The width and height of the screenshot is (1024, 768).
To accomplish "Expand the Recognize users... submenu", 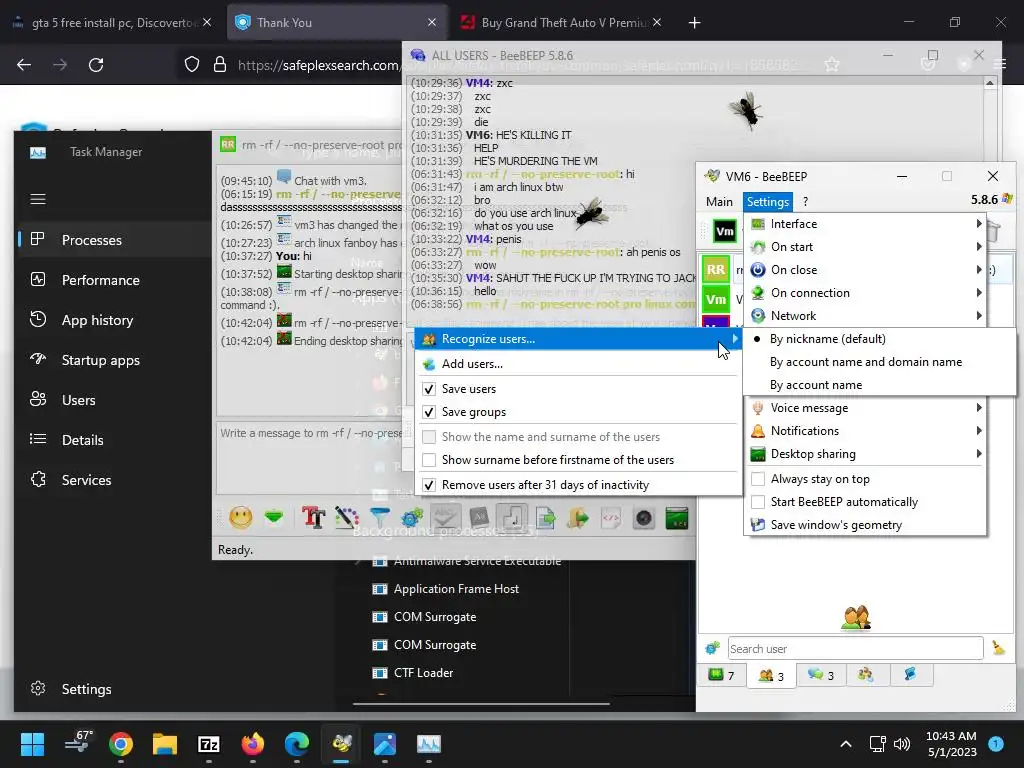I will pos(579,339).
